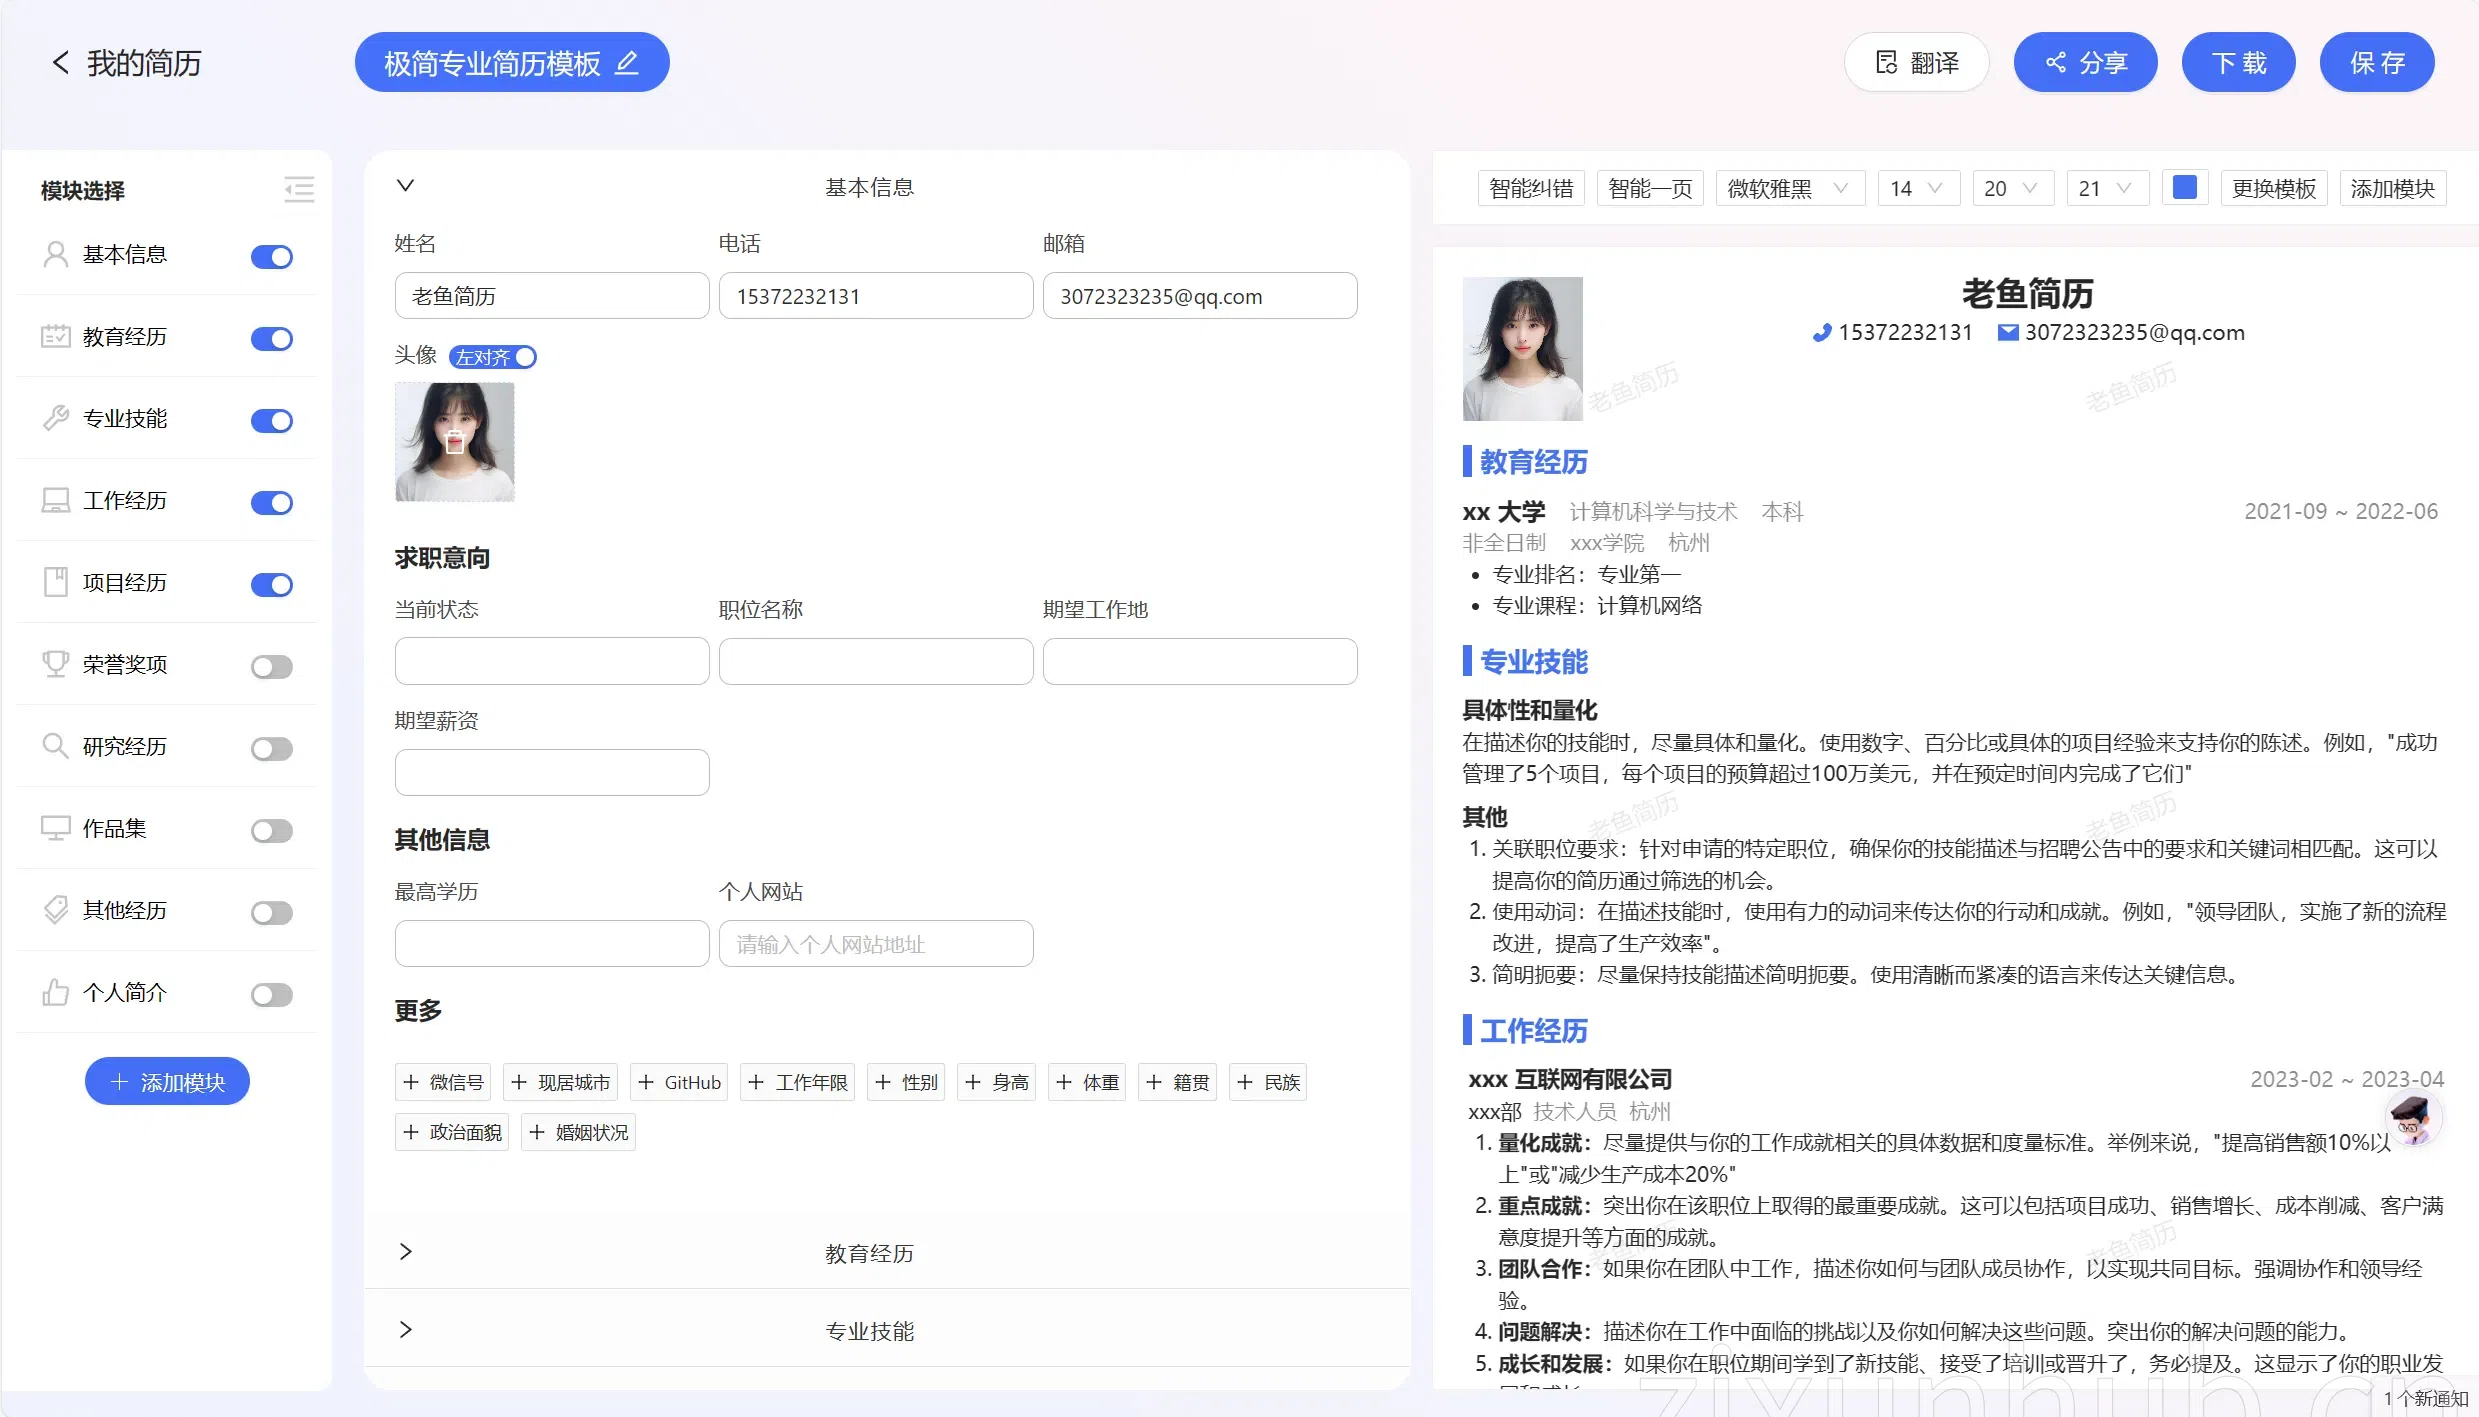Open the 最高学历 select field
This screenshot has height=1417, width=2479.
pyautogui.click(x=552, y=944)
